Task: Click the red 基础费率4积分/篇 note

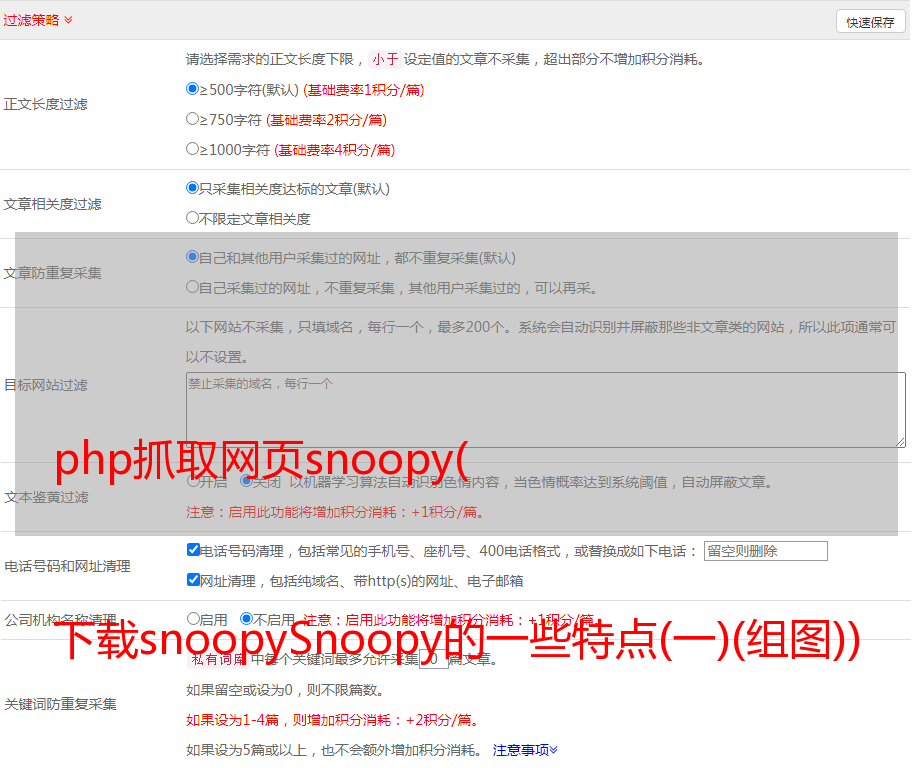Action: [x=334, y=150]
